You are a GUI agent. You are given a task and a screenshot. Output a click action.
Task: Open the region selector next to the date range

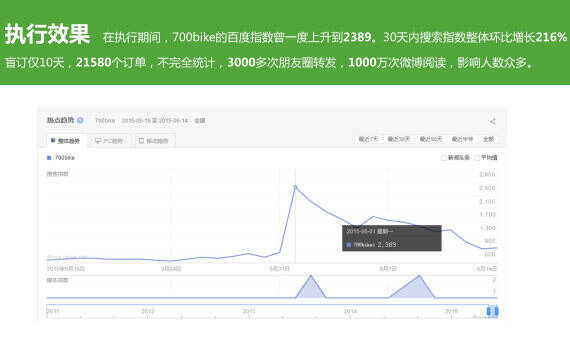200,121
